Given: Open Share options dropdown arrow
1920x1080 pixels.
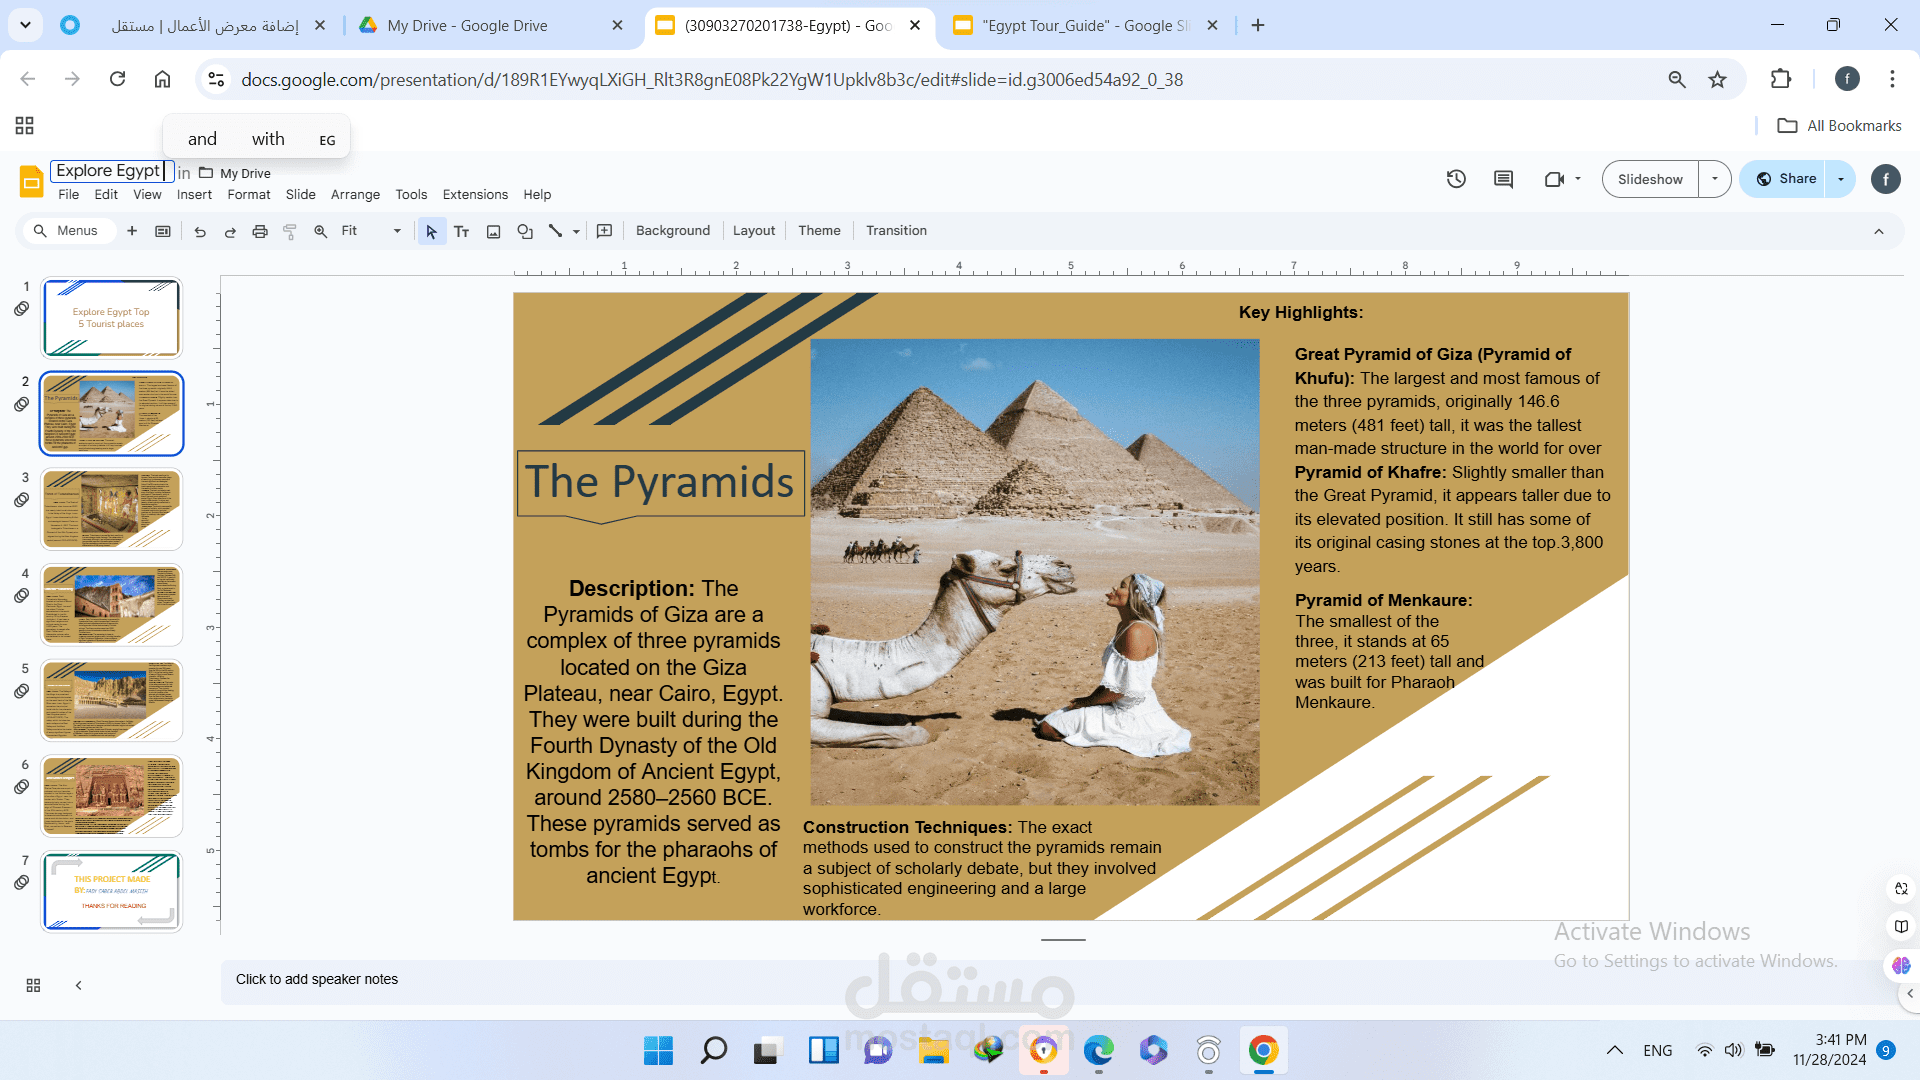Looking at the screenshot, I should [x=1841, y=179].
